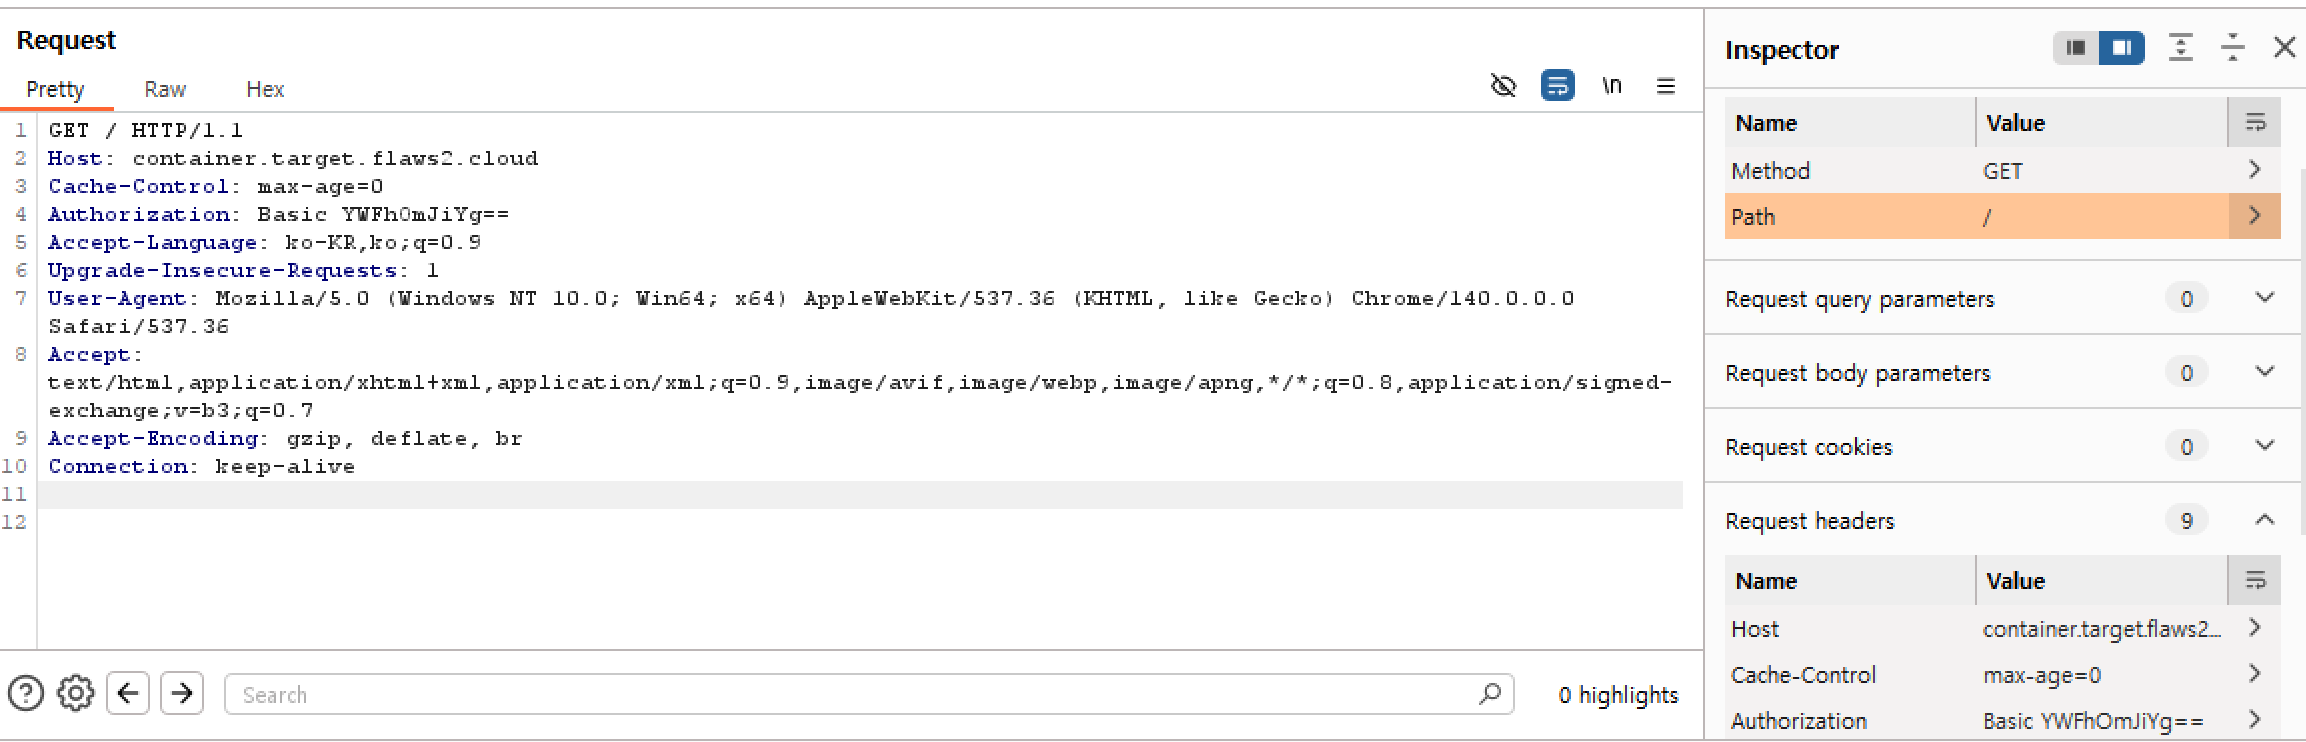
Task: Click Value column header in Request headers
Action: [2015, 581]
